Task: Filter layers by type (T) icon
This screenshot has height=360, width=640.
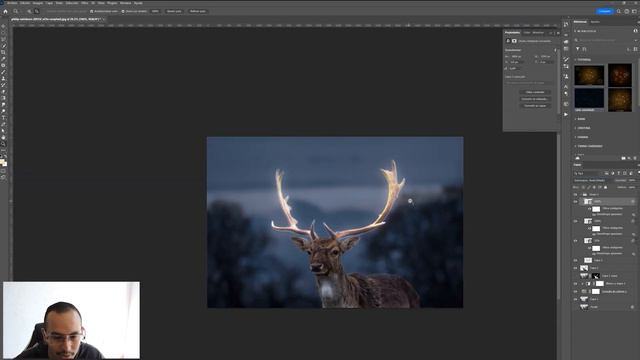Action: (x=619, y=173)
